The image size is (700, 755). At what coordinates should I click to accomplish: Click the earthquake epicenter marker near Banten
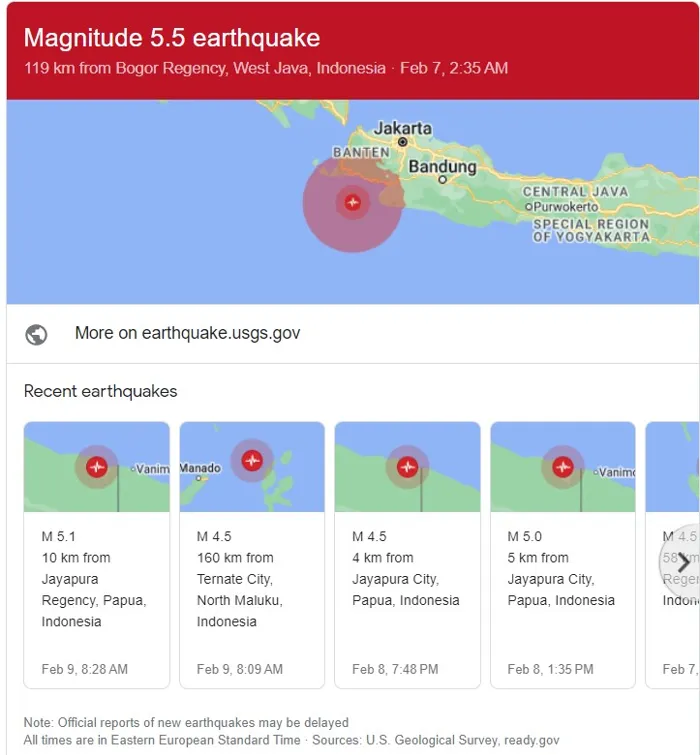352,202
